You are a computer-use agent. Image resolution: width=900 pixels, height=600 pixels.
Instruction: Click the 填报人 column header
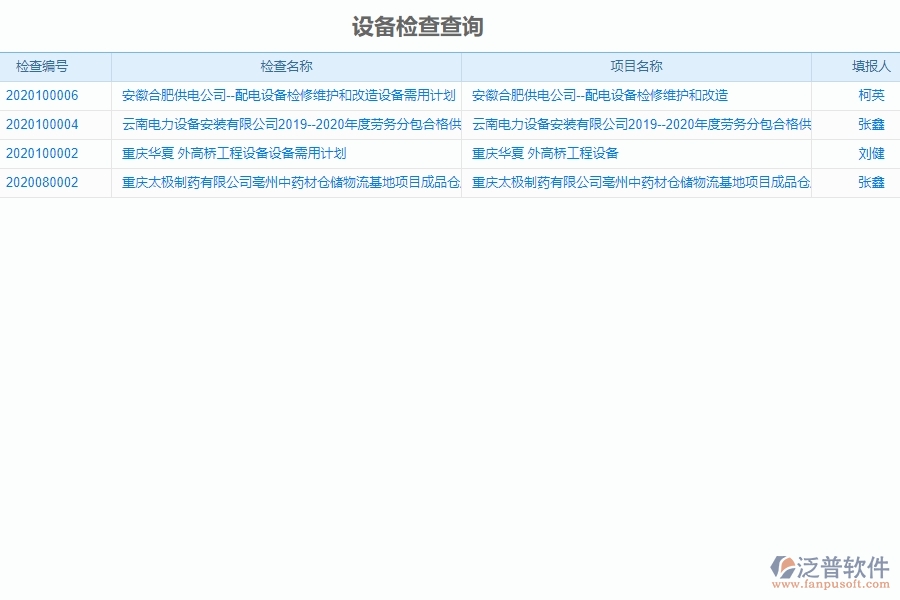857,67
